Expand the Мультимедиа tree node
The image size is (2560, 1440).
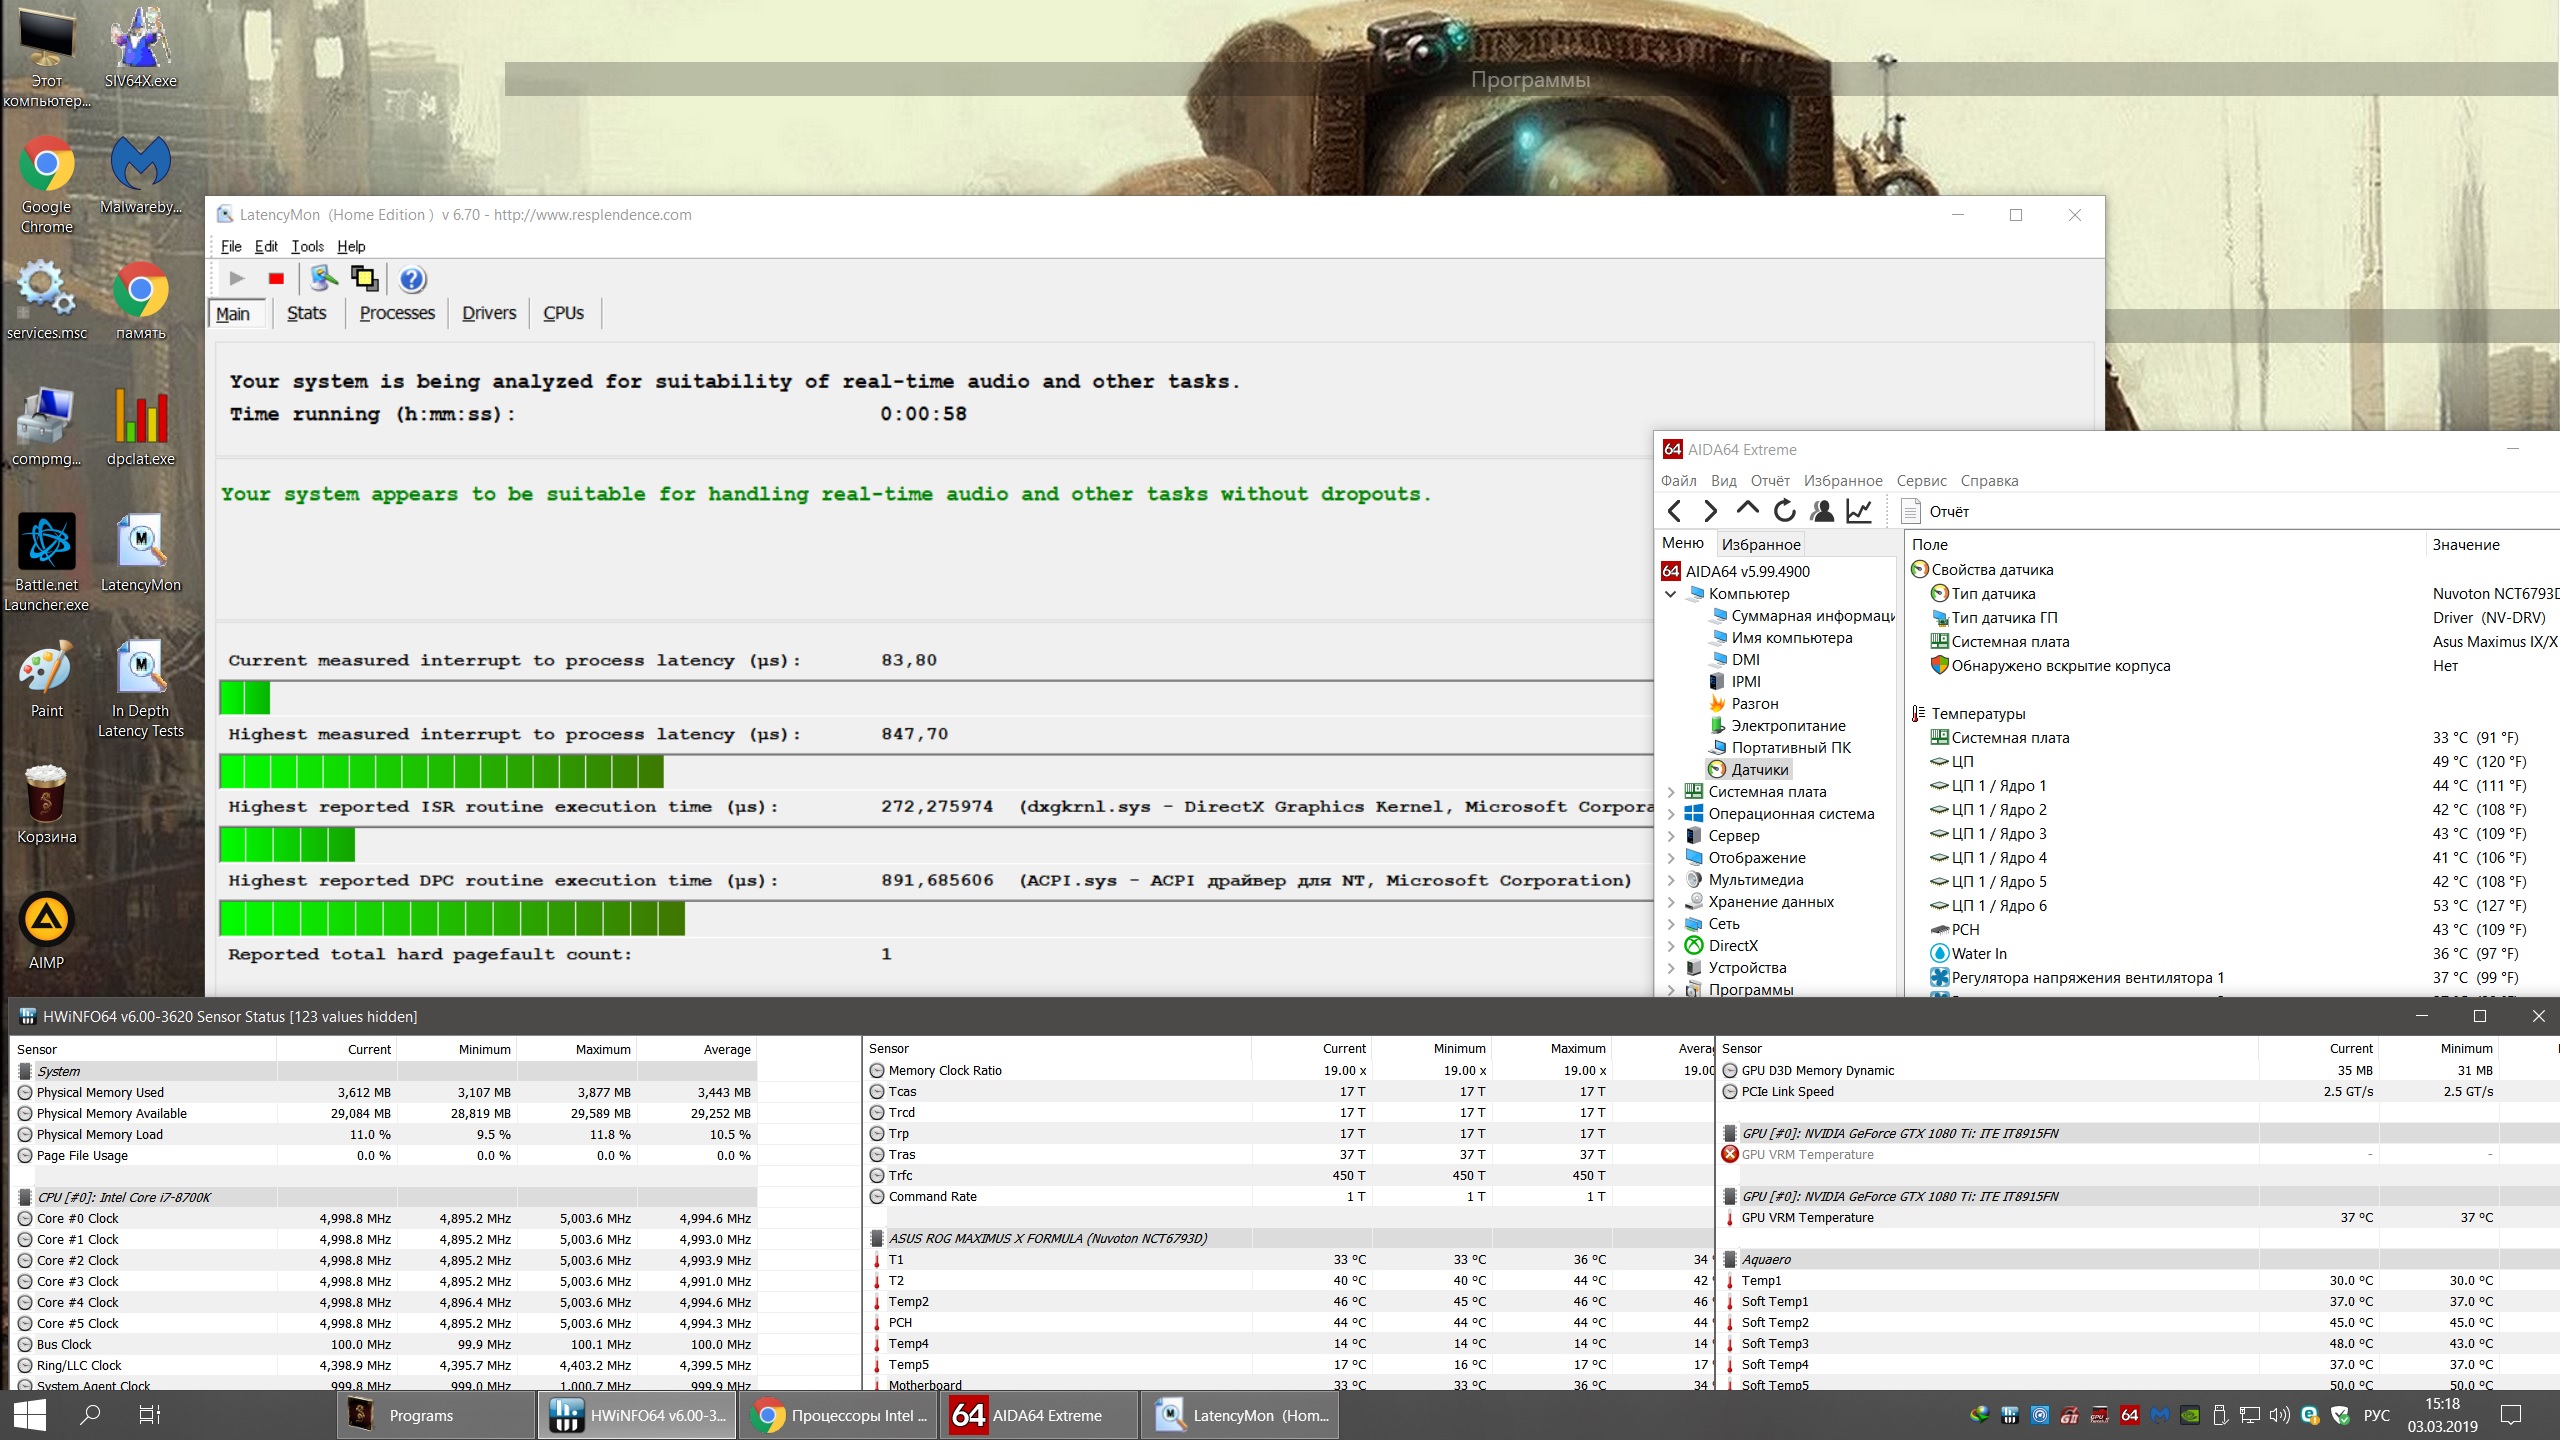coord(1670,880)
